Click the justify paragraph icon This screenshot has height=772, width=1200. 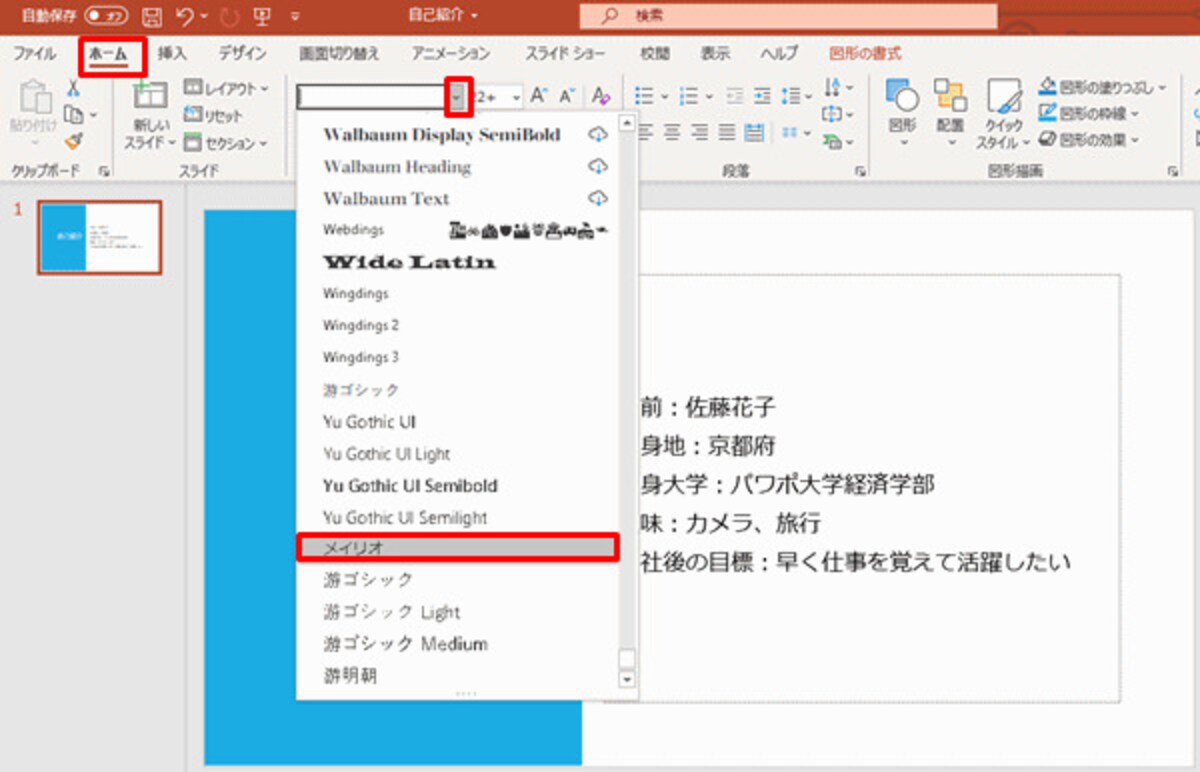727,132
